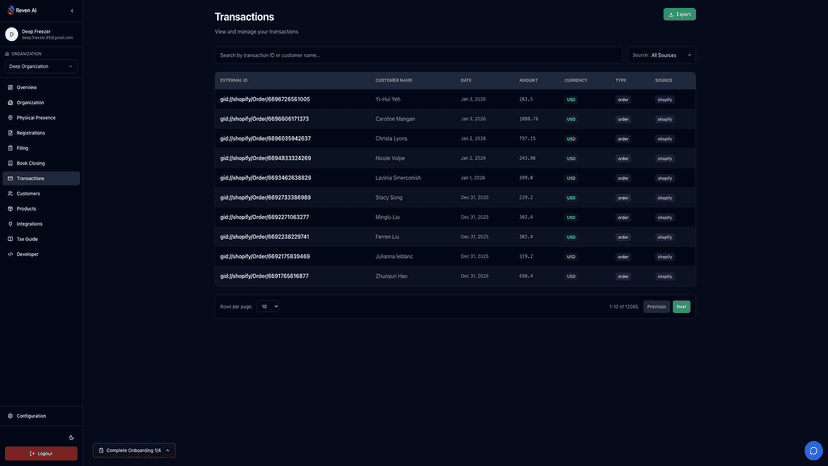Click the order badge in Stacy Song row
828x466 pixels.
623,198
